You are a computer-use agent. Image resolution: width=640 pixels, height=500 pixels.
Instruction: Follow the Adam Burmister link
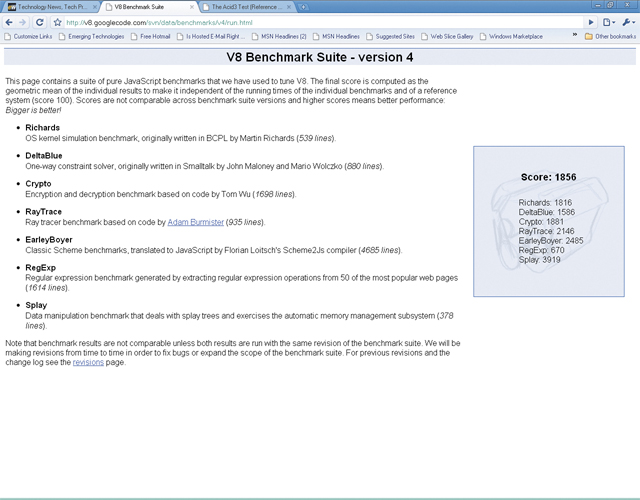coord(196,222)
